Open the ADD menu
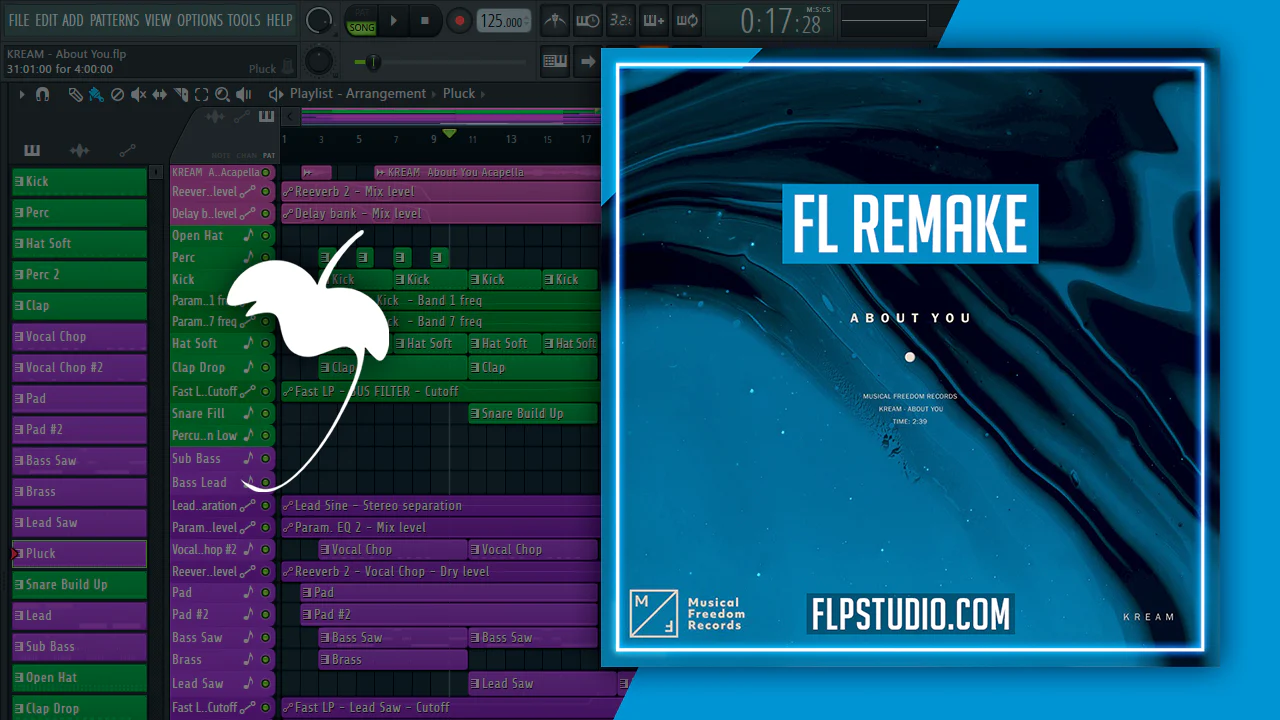Viewport: 1280px width, 720px height. pyautogui.click(x=73, y=20)
